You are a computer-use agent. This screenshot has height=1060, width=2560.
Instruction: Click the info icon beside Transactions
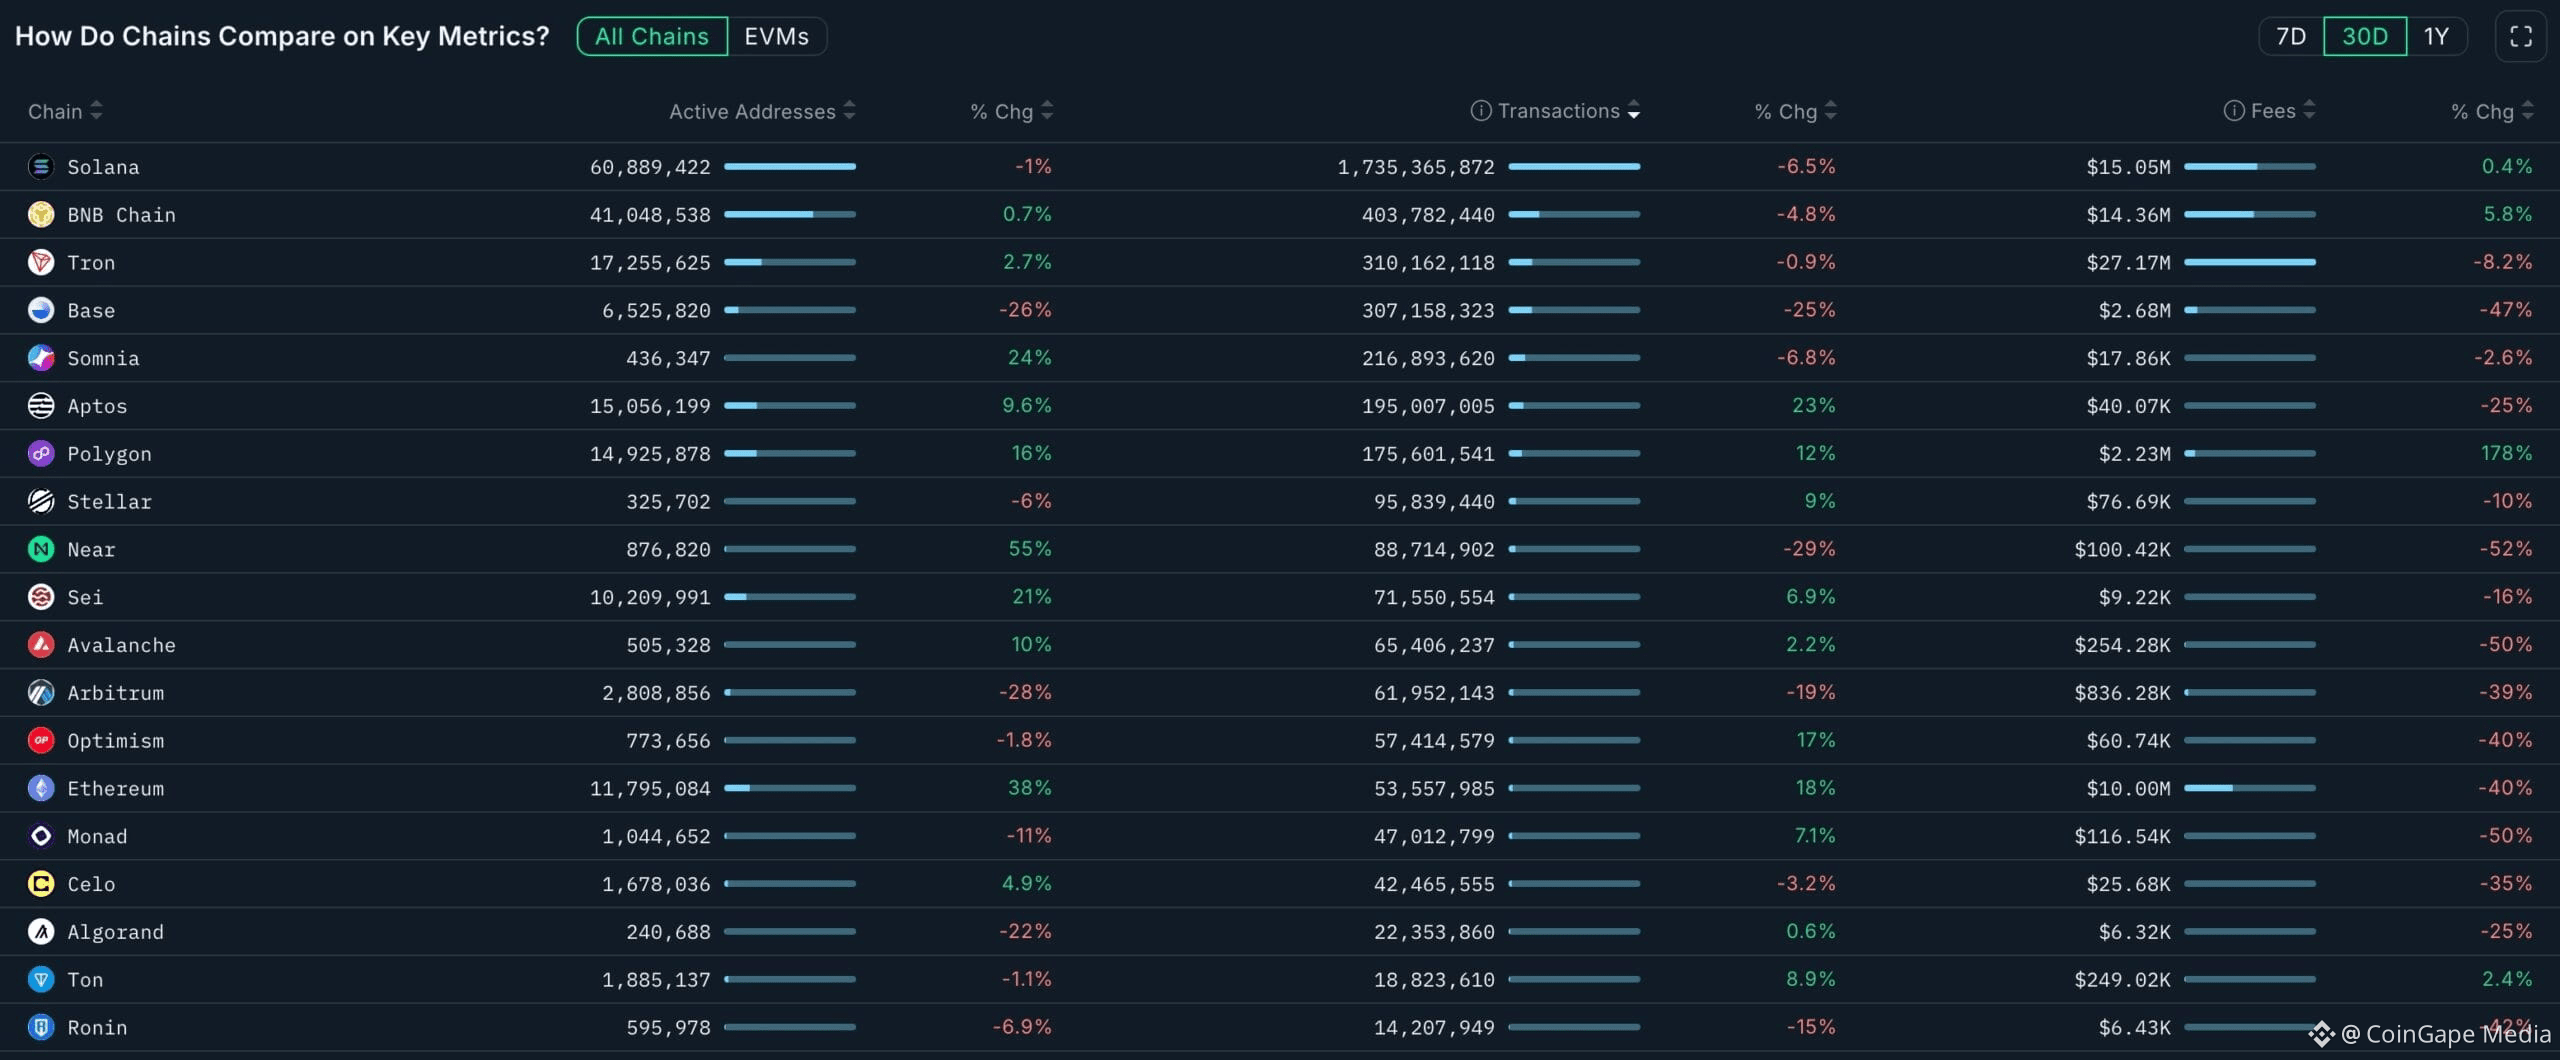point(1479,111)
